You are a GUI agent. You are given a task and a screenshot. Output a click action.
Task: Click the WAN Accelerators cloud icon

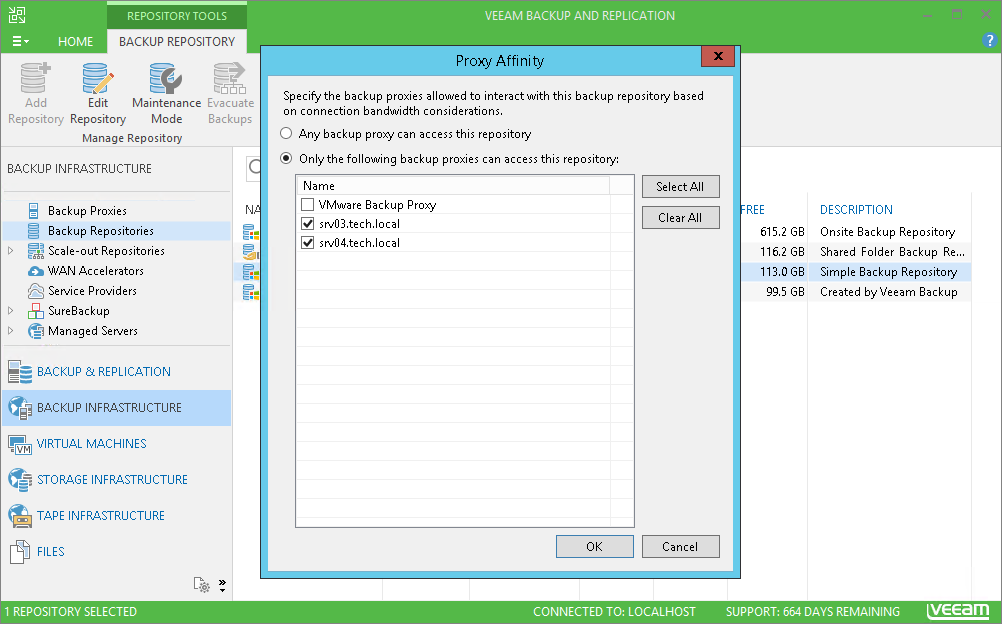pos(36,271)
